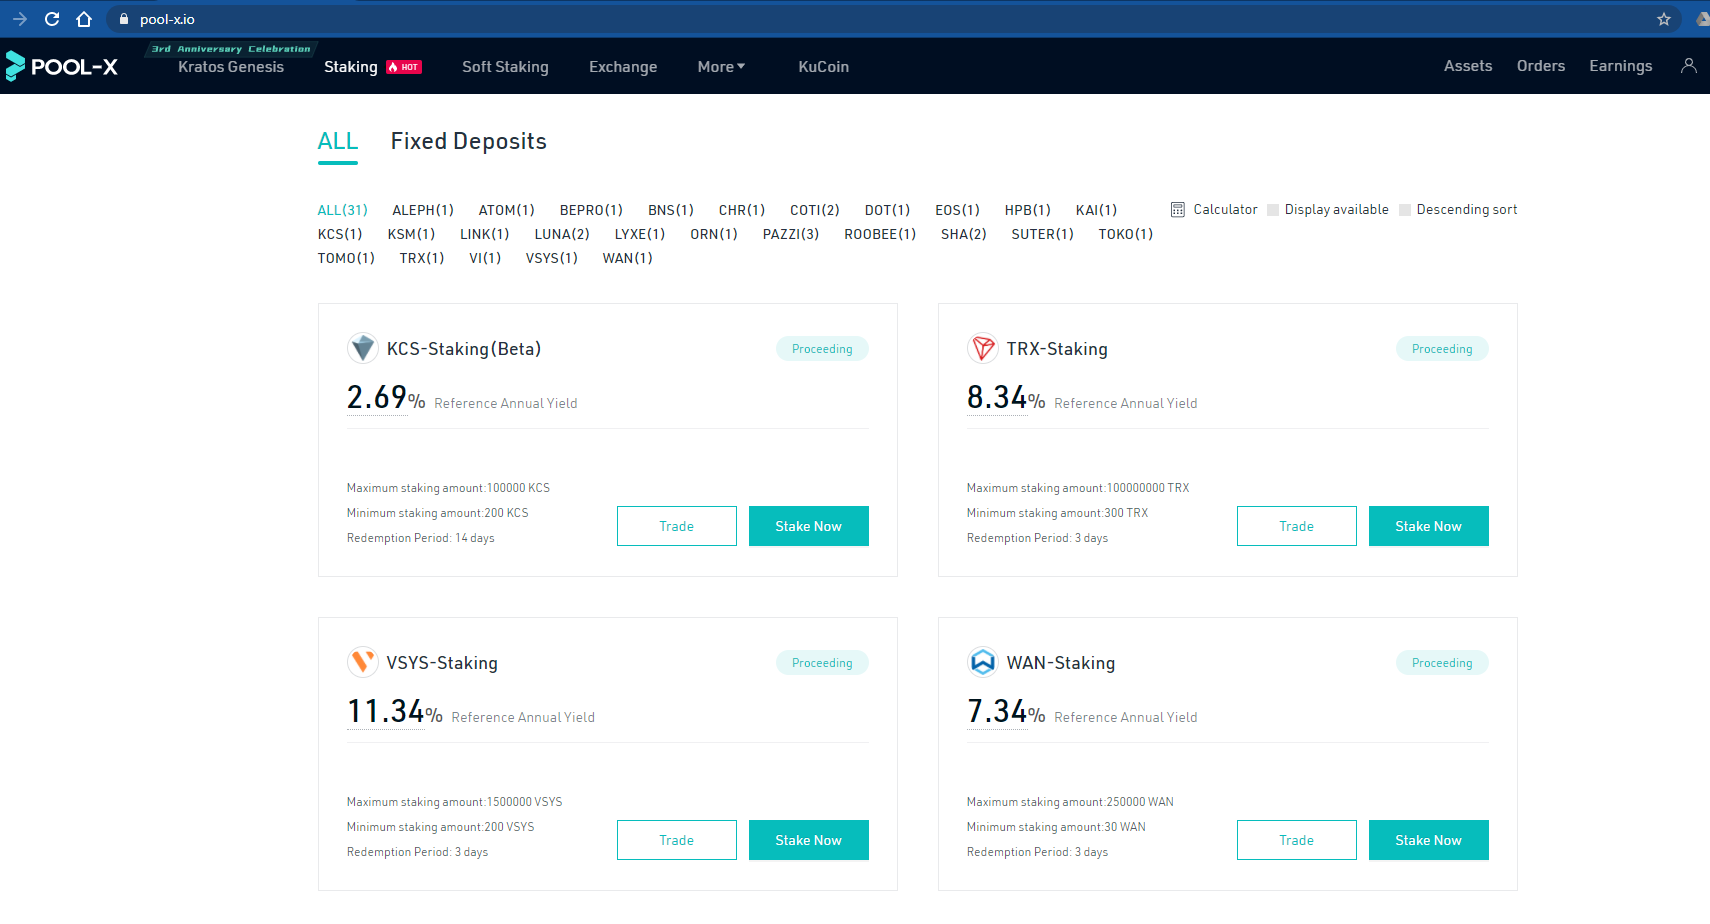Open the Assets page
1710x924 pixels.
point(1468,66)
